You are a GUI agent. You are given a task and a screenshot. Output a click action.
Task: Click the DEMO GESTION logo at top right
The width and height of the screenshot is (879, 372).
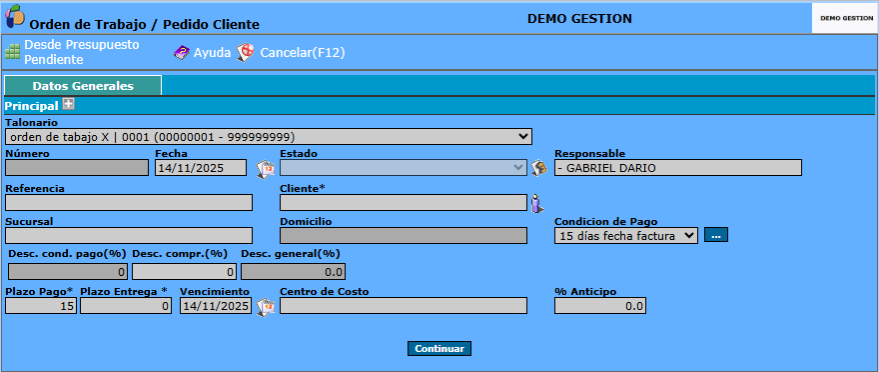845,18
